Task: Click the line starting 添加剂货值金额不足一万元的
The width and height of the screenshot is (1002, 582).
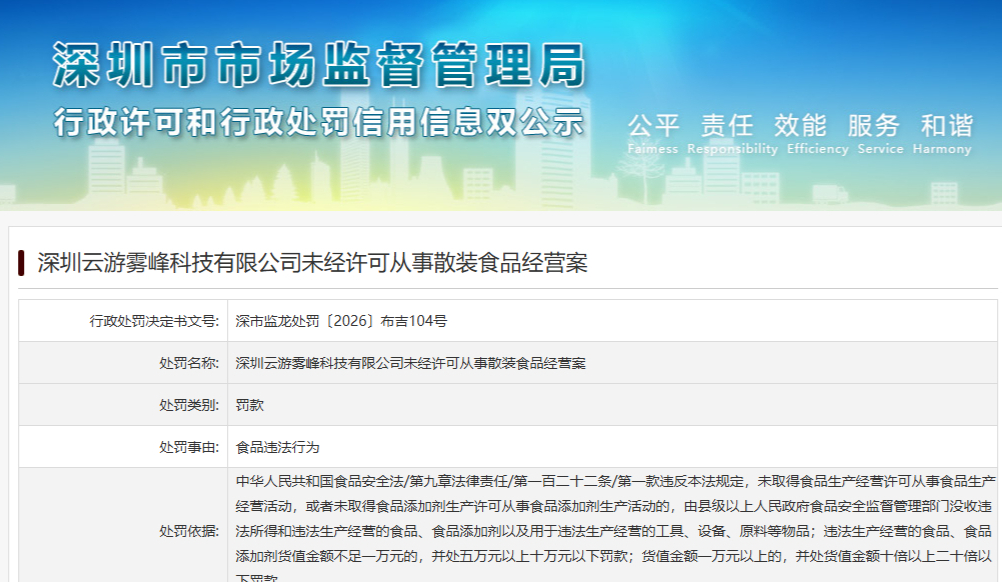Action: tap(613, 556)
